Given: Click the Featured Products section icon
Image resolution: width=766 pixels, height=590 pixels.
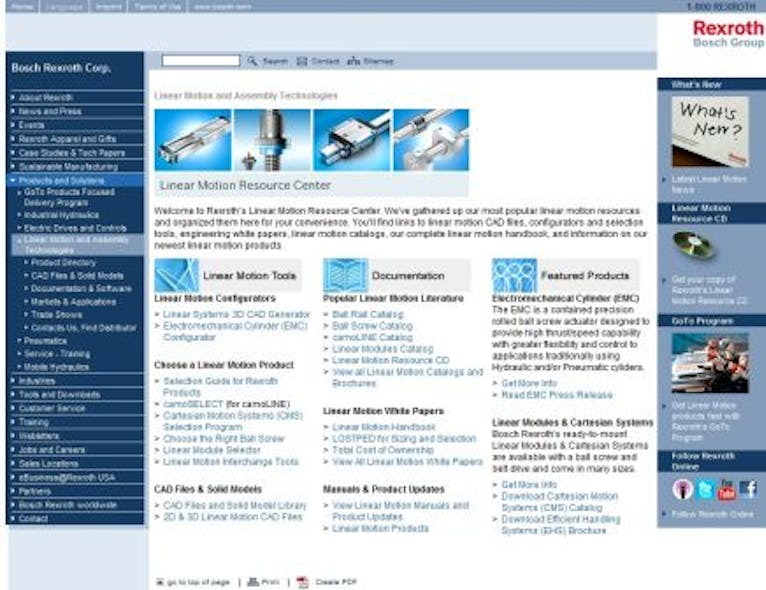Looking at the screenshot, I should pos(514,275).
